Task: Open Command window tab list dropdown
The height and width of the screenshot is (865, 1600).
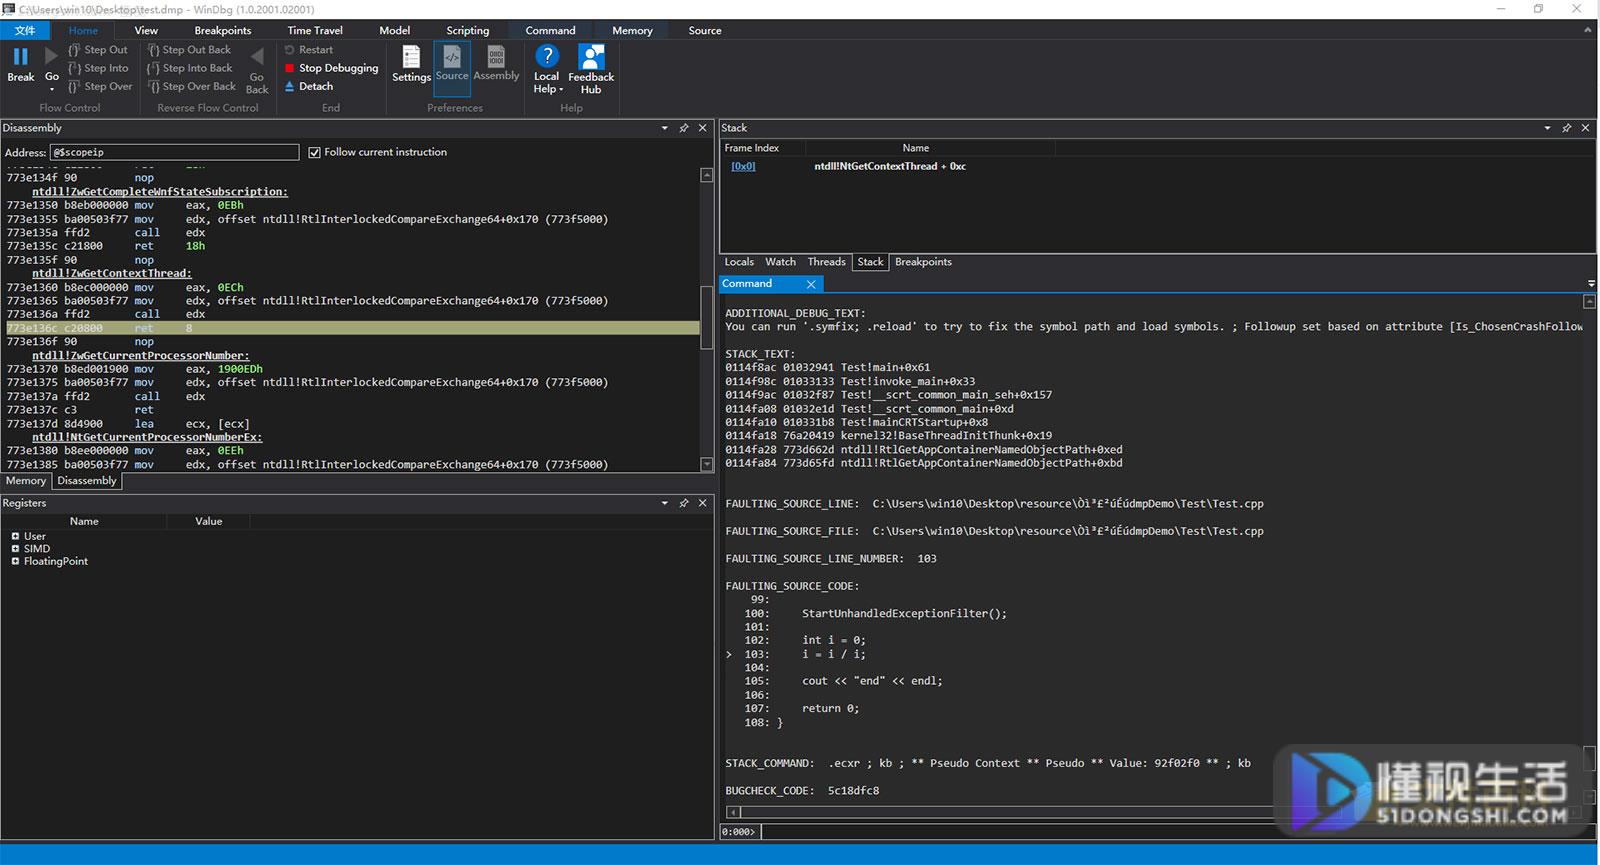Action: [x=1591, y=284]
